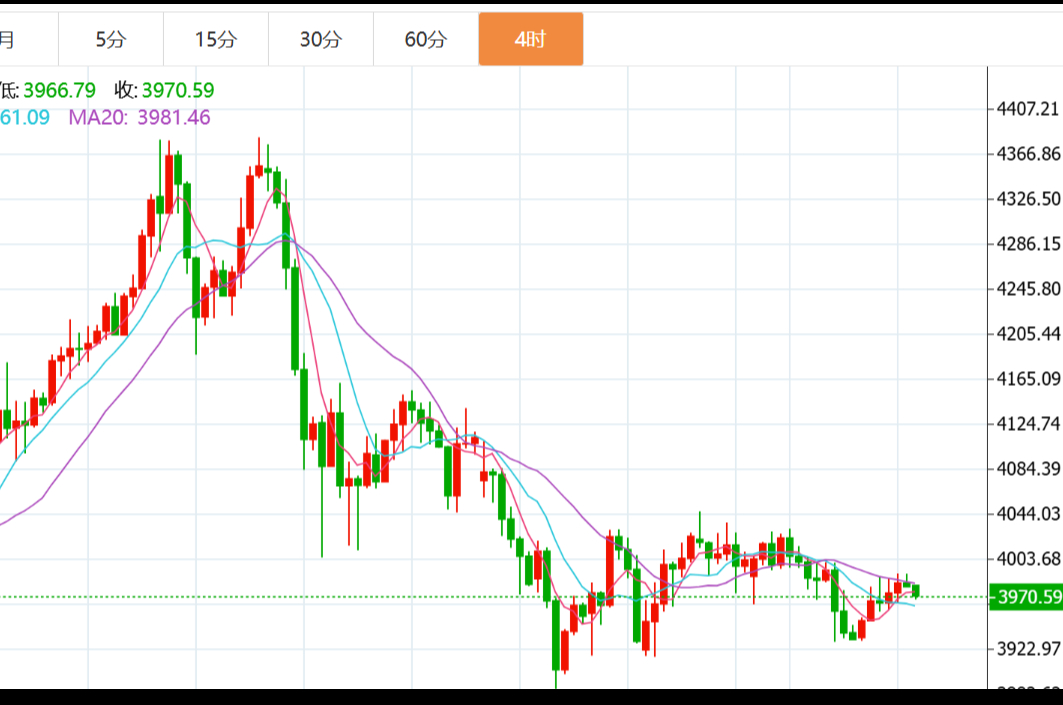
Task: Click the purple MA20 indicator label
Action: point(98,117)
